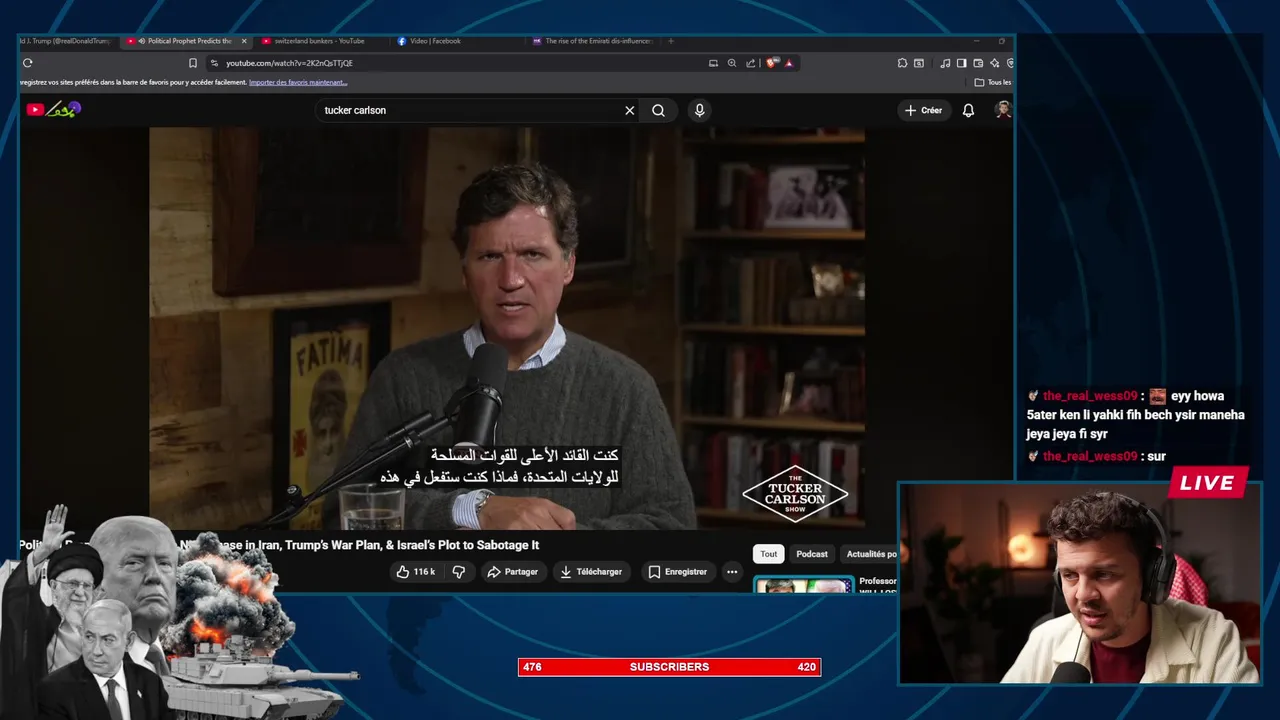Open YouTube notifications bell
This screenshot has width=1280, height=720.
click(968, 110)
